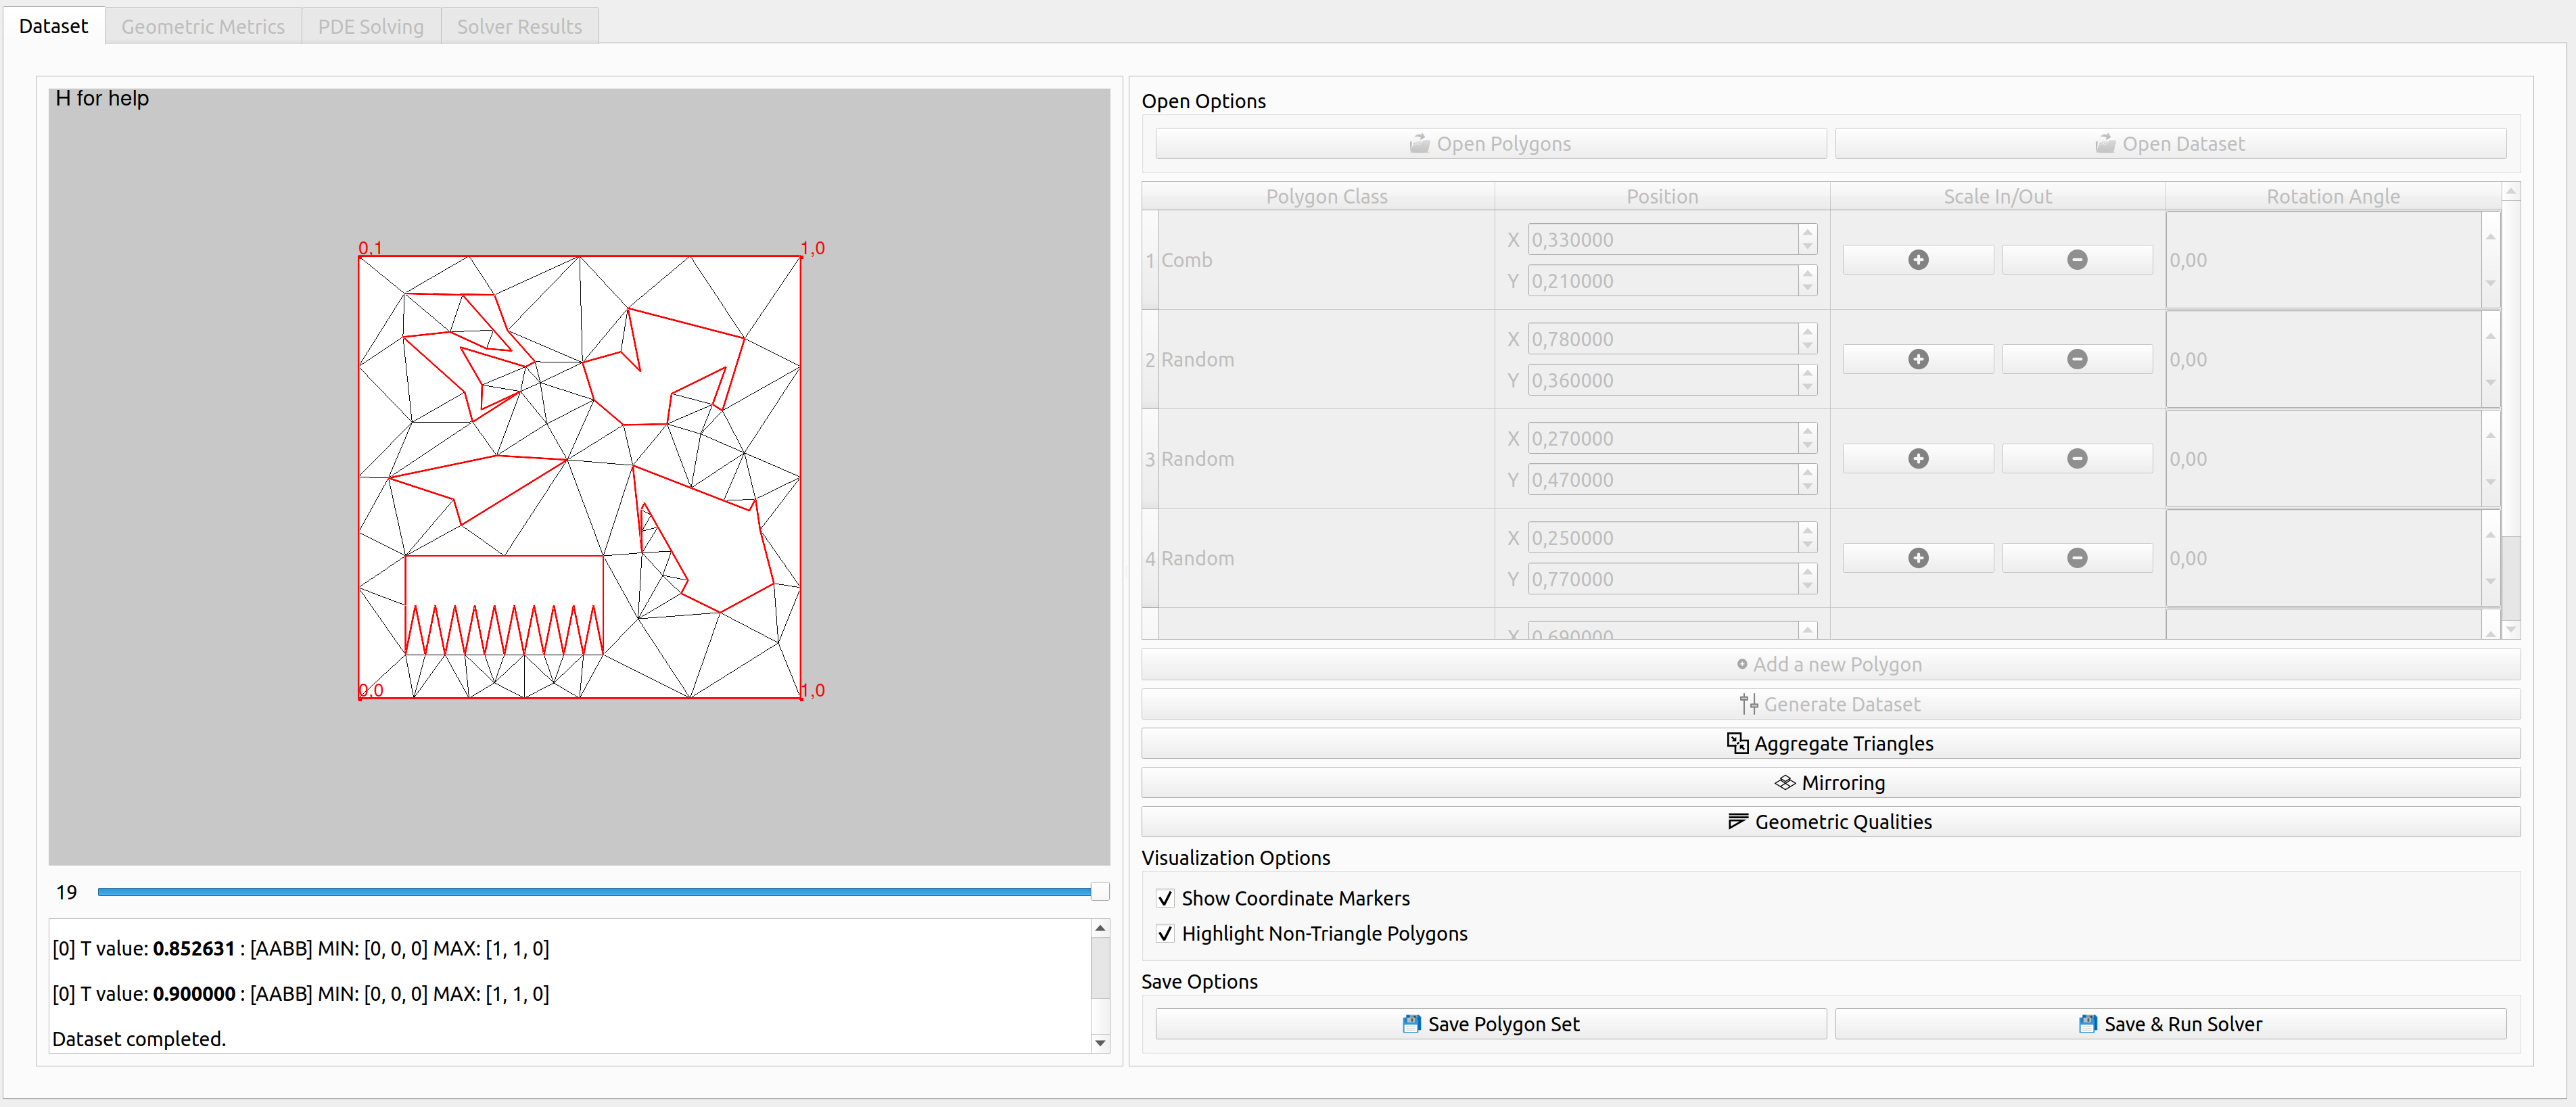Open the Solver Results tab
Image resolution: width=2576 pixels, height=1107 pixels.
tap(519, 26)
